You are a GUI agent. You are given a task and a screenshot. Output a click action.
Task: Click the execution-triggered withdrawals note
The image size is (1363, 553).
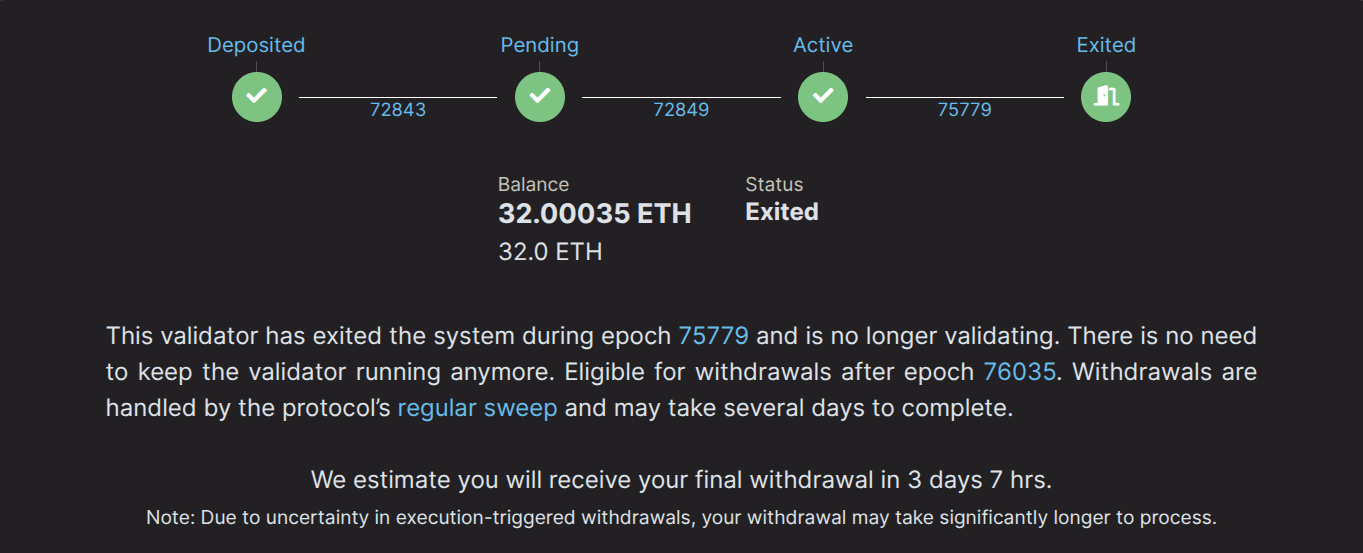point(681,518)
